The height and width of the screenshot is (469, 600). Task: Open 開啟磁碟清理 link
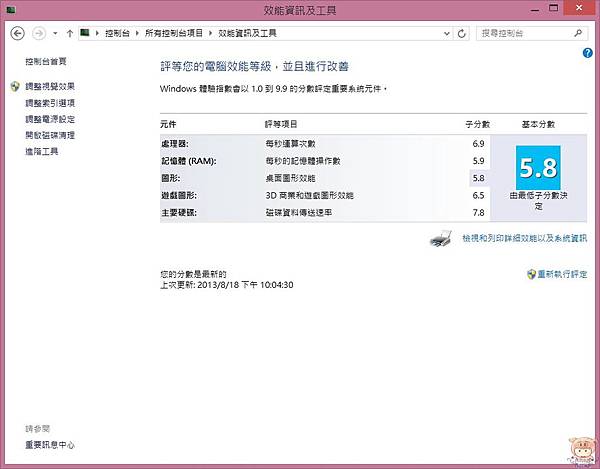coord(50,135)
